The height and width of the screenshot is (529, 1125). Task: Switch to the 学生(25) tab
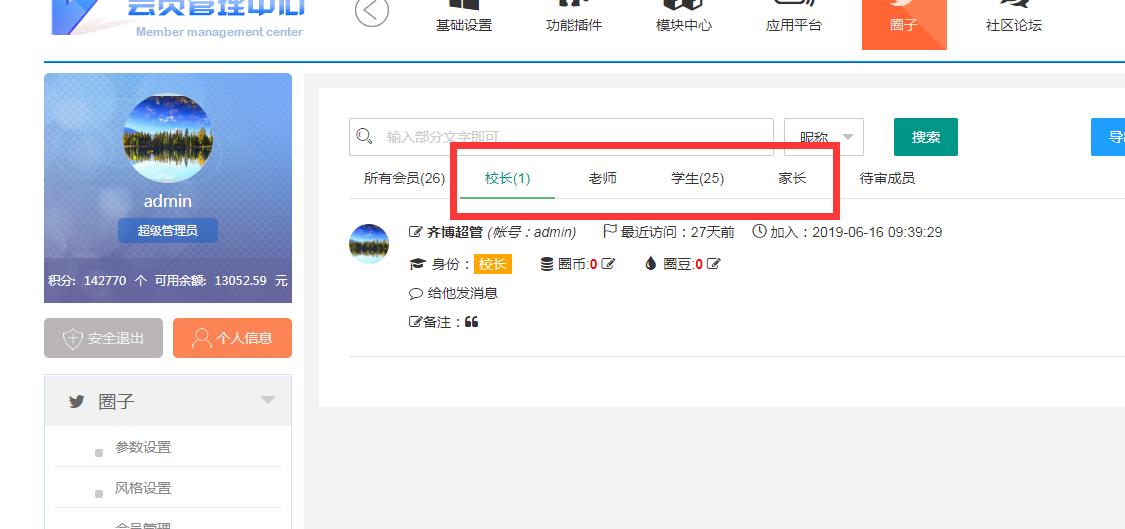[x=697, y=178]
